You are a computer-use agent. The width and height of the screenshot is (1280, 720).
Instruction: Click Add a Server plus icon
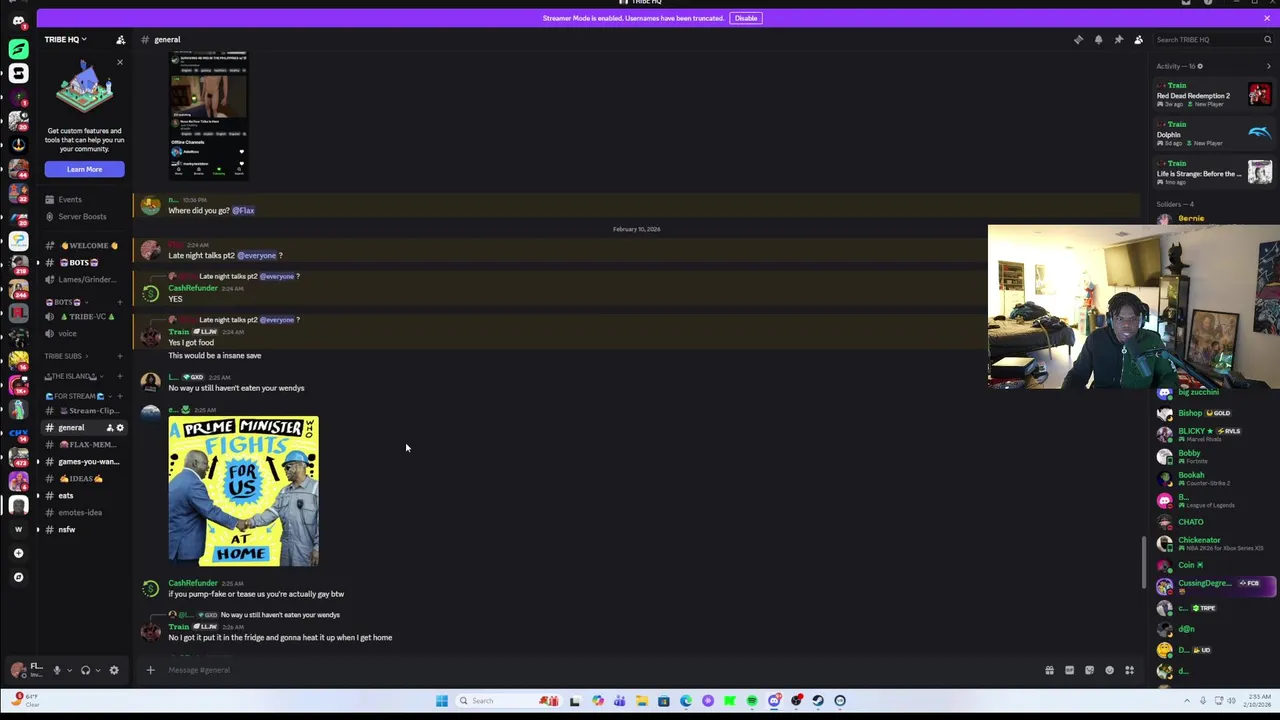tap(18, 553)
